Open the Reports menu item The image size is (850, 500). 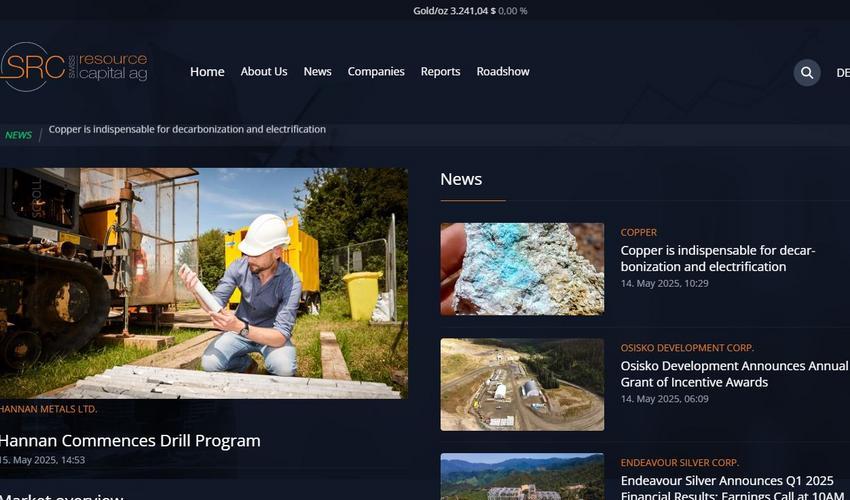(x=440, y=72)
